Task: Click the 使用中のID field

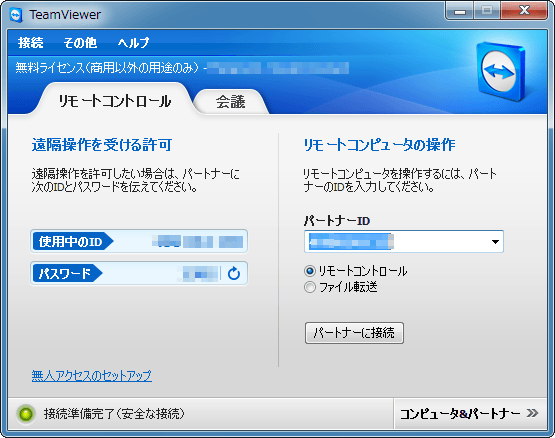Action: [139, 241]
